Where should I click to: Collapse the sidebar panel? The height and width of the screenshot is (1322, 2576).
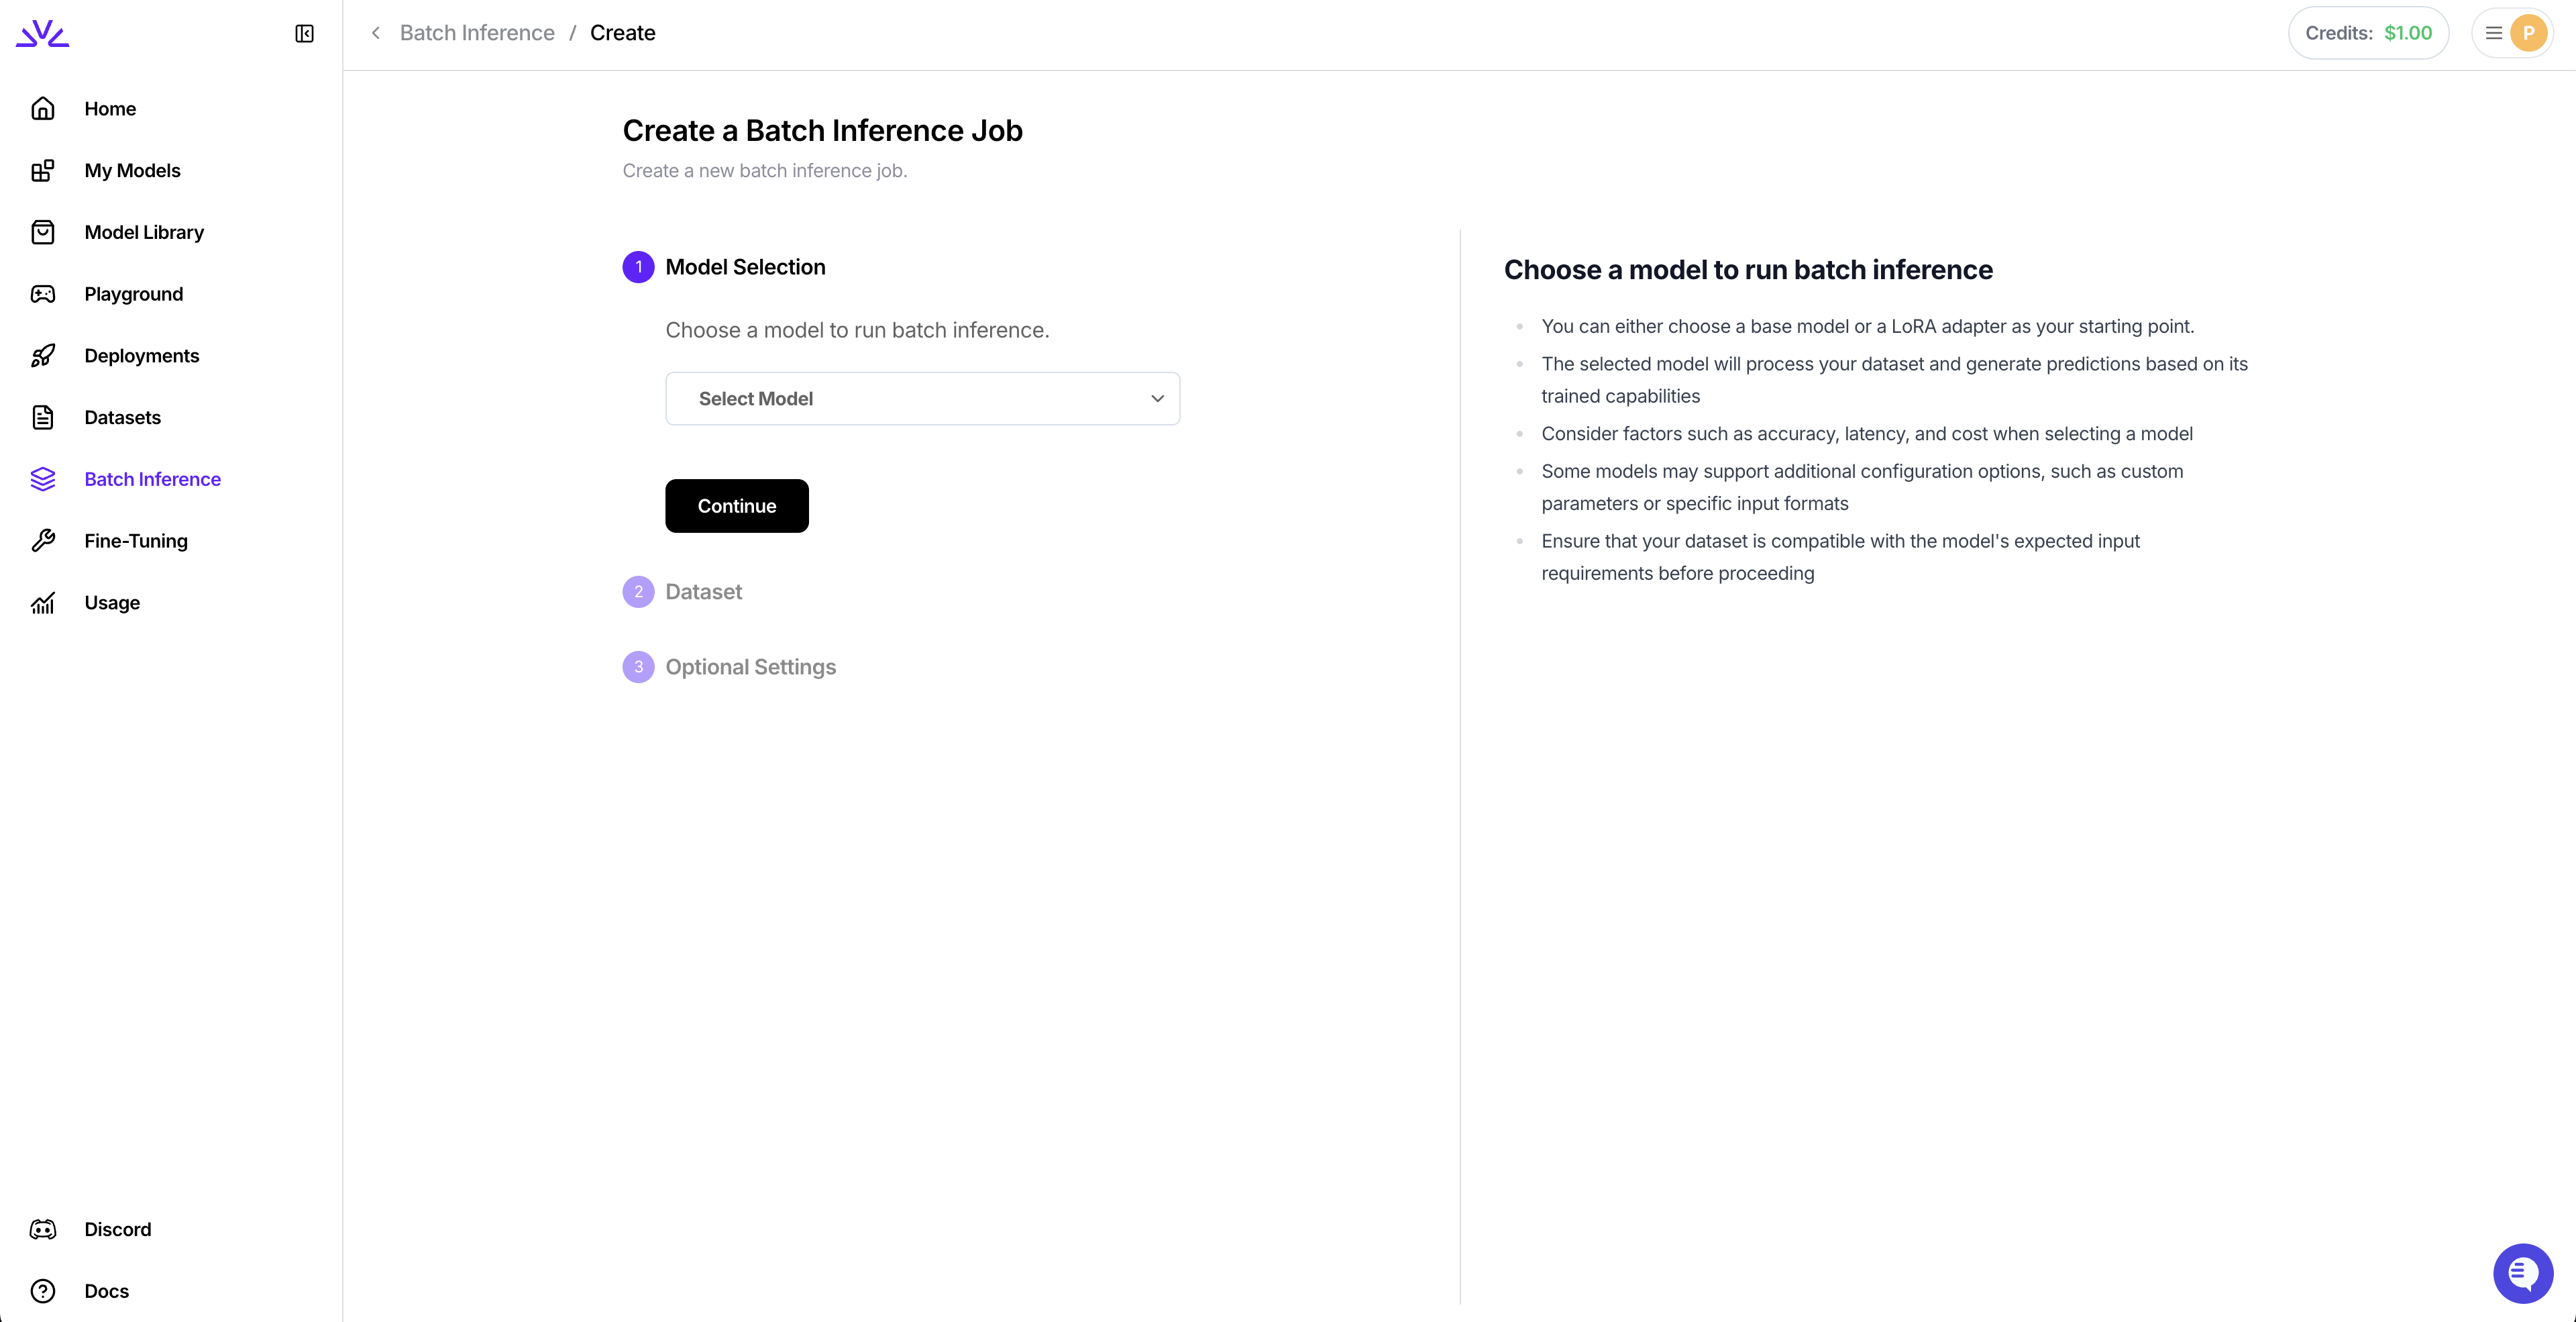tap(304, 34)
